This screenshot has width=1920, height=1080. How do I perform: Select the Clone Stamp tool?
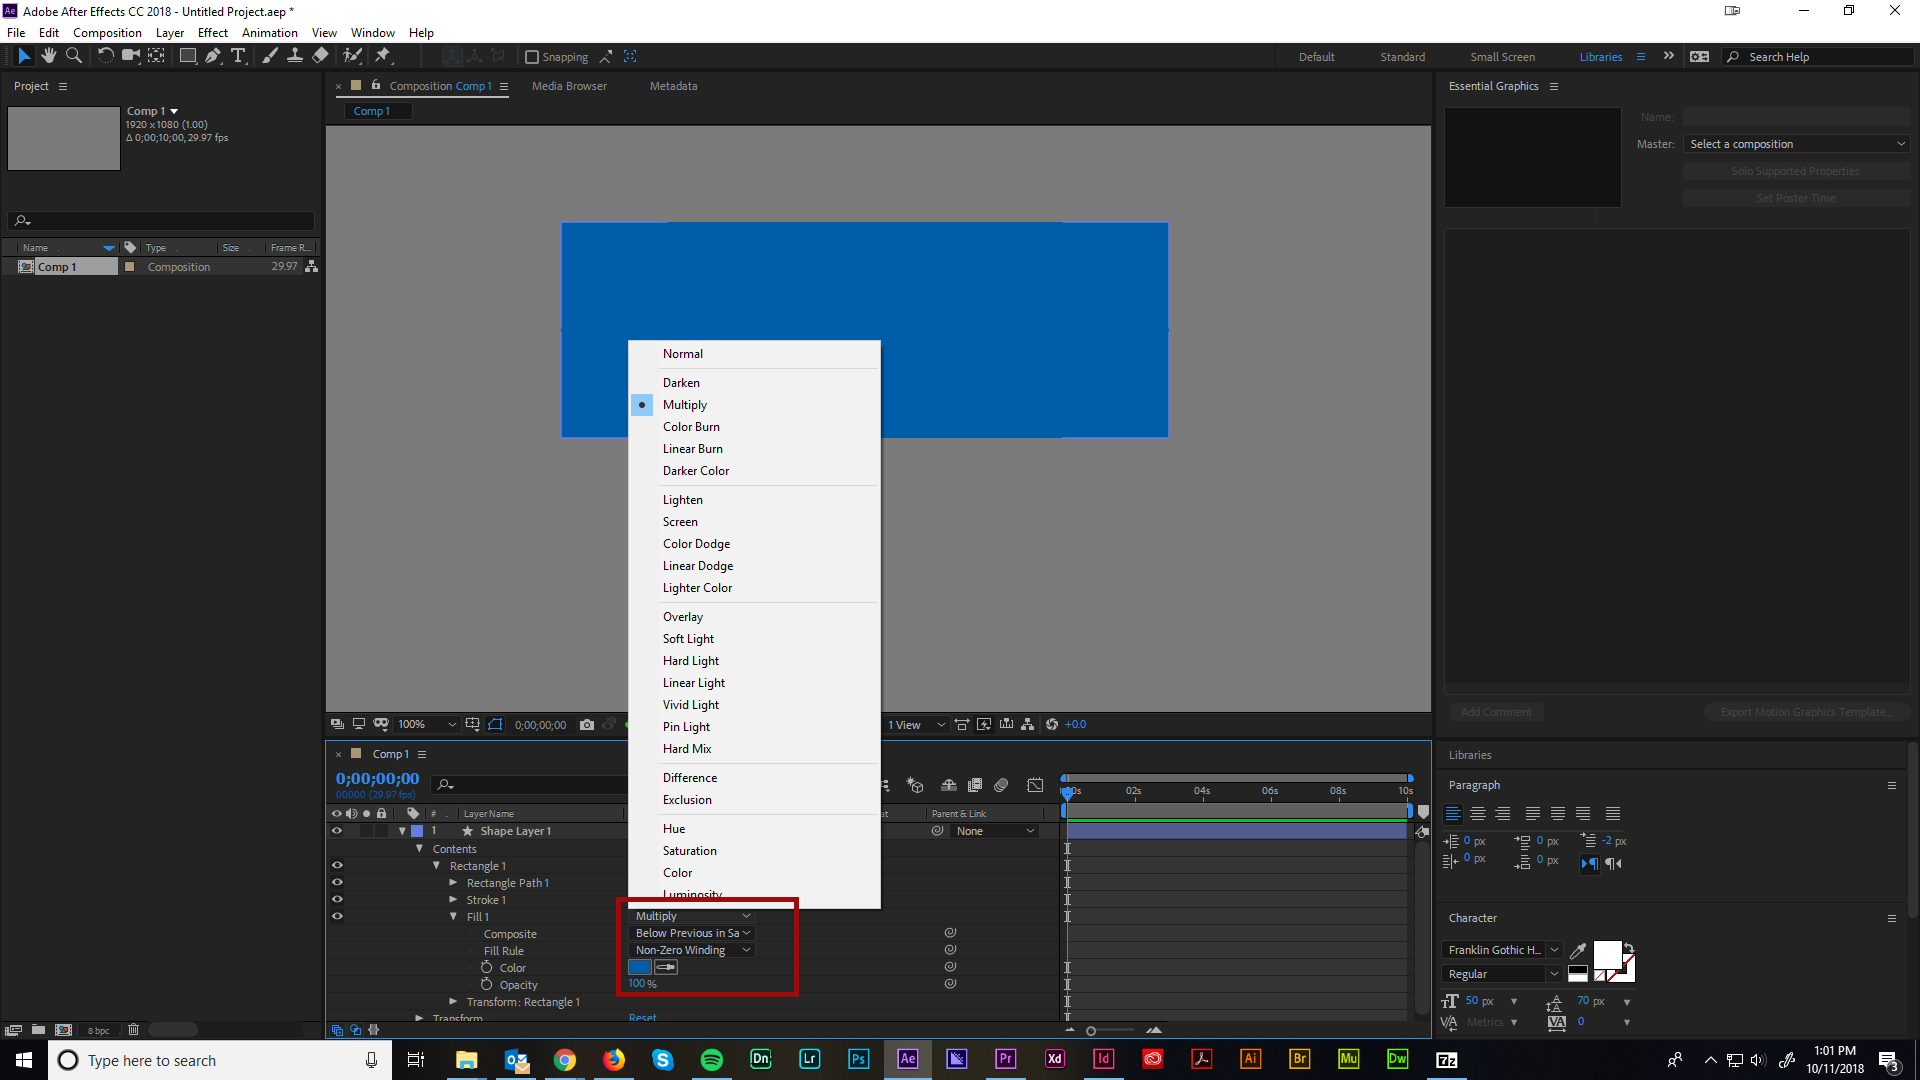tap(295, 56)
